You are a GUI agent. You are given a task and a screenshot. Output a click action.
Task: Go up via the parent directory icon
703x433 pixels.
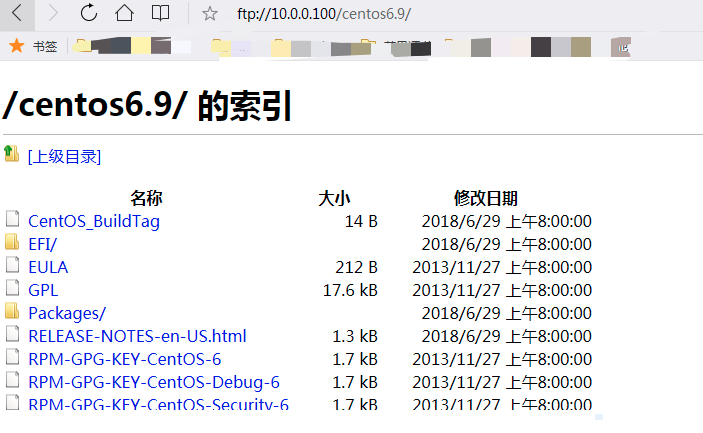12,154
